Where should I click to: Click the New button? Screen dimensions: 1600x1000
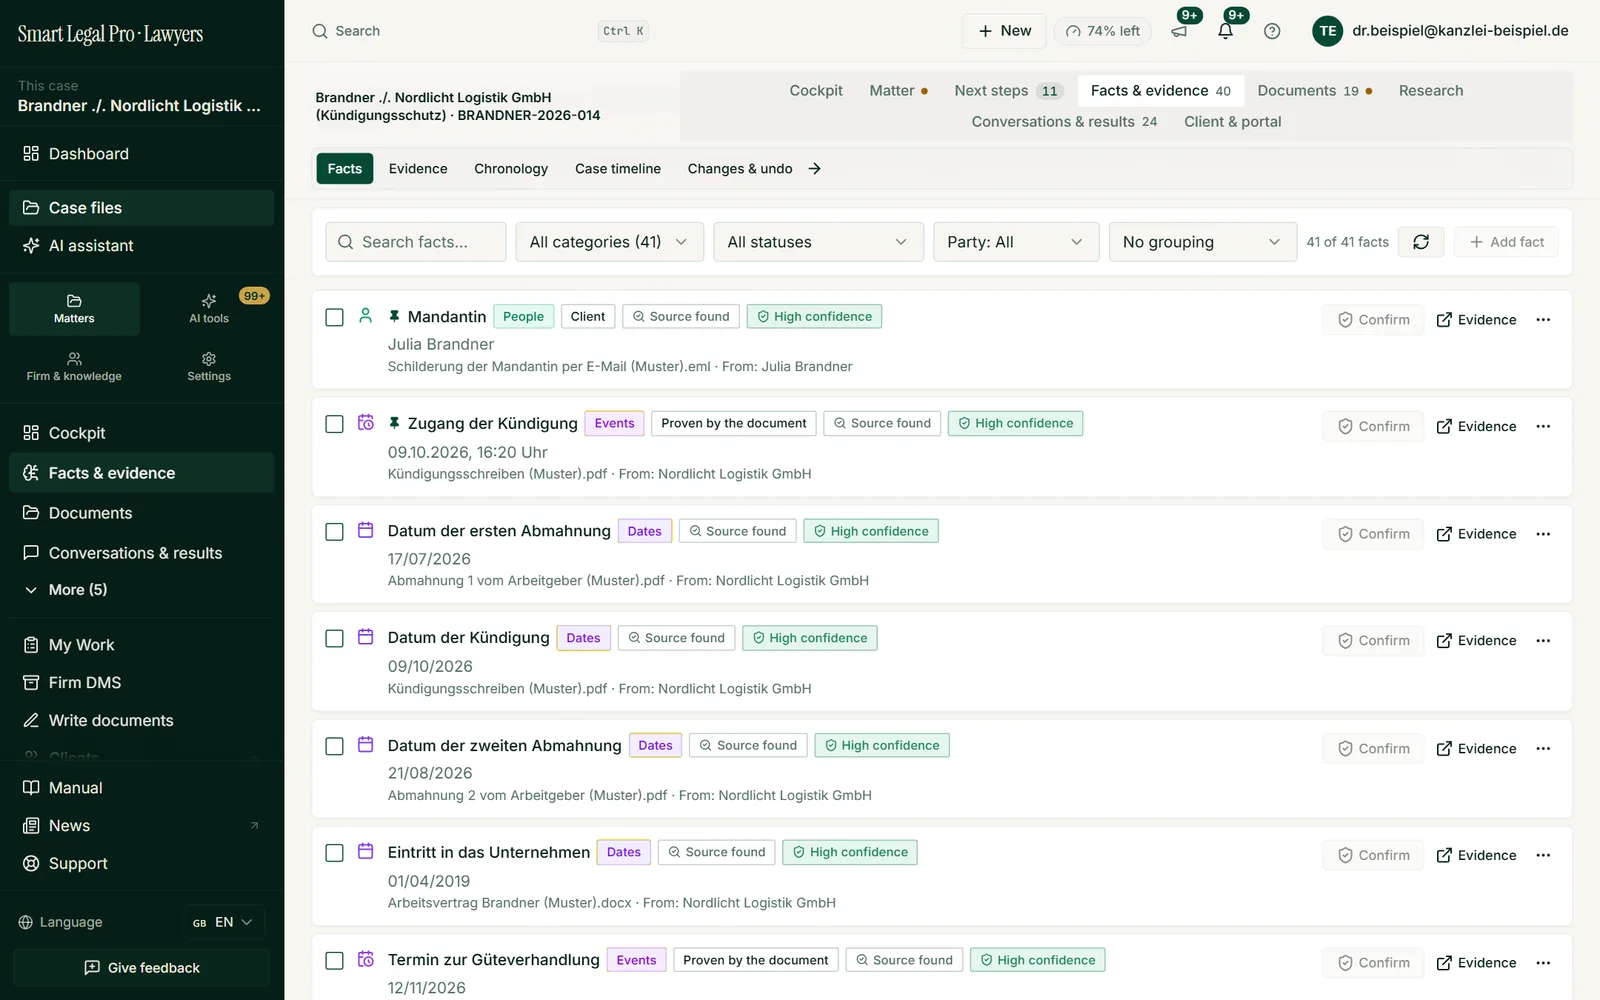(x=1004, y=31)
